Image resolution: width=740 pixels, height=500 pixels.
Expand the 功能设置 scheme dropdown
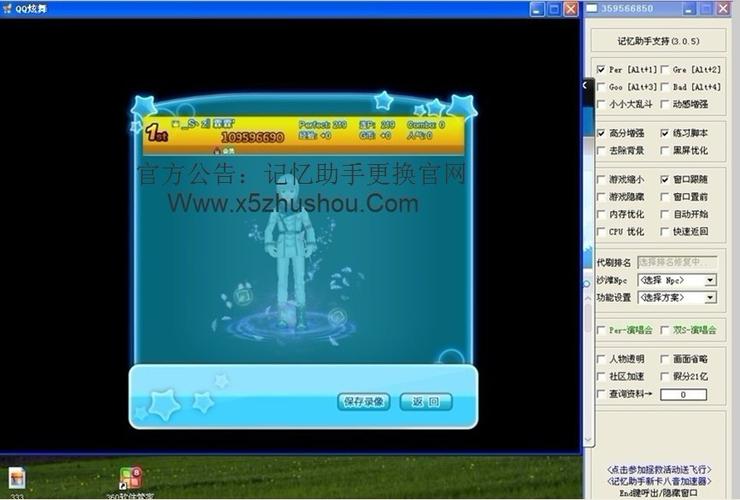coord(676,297)
